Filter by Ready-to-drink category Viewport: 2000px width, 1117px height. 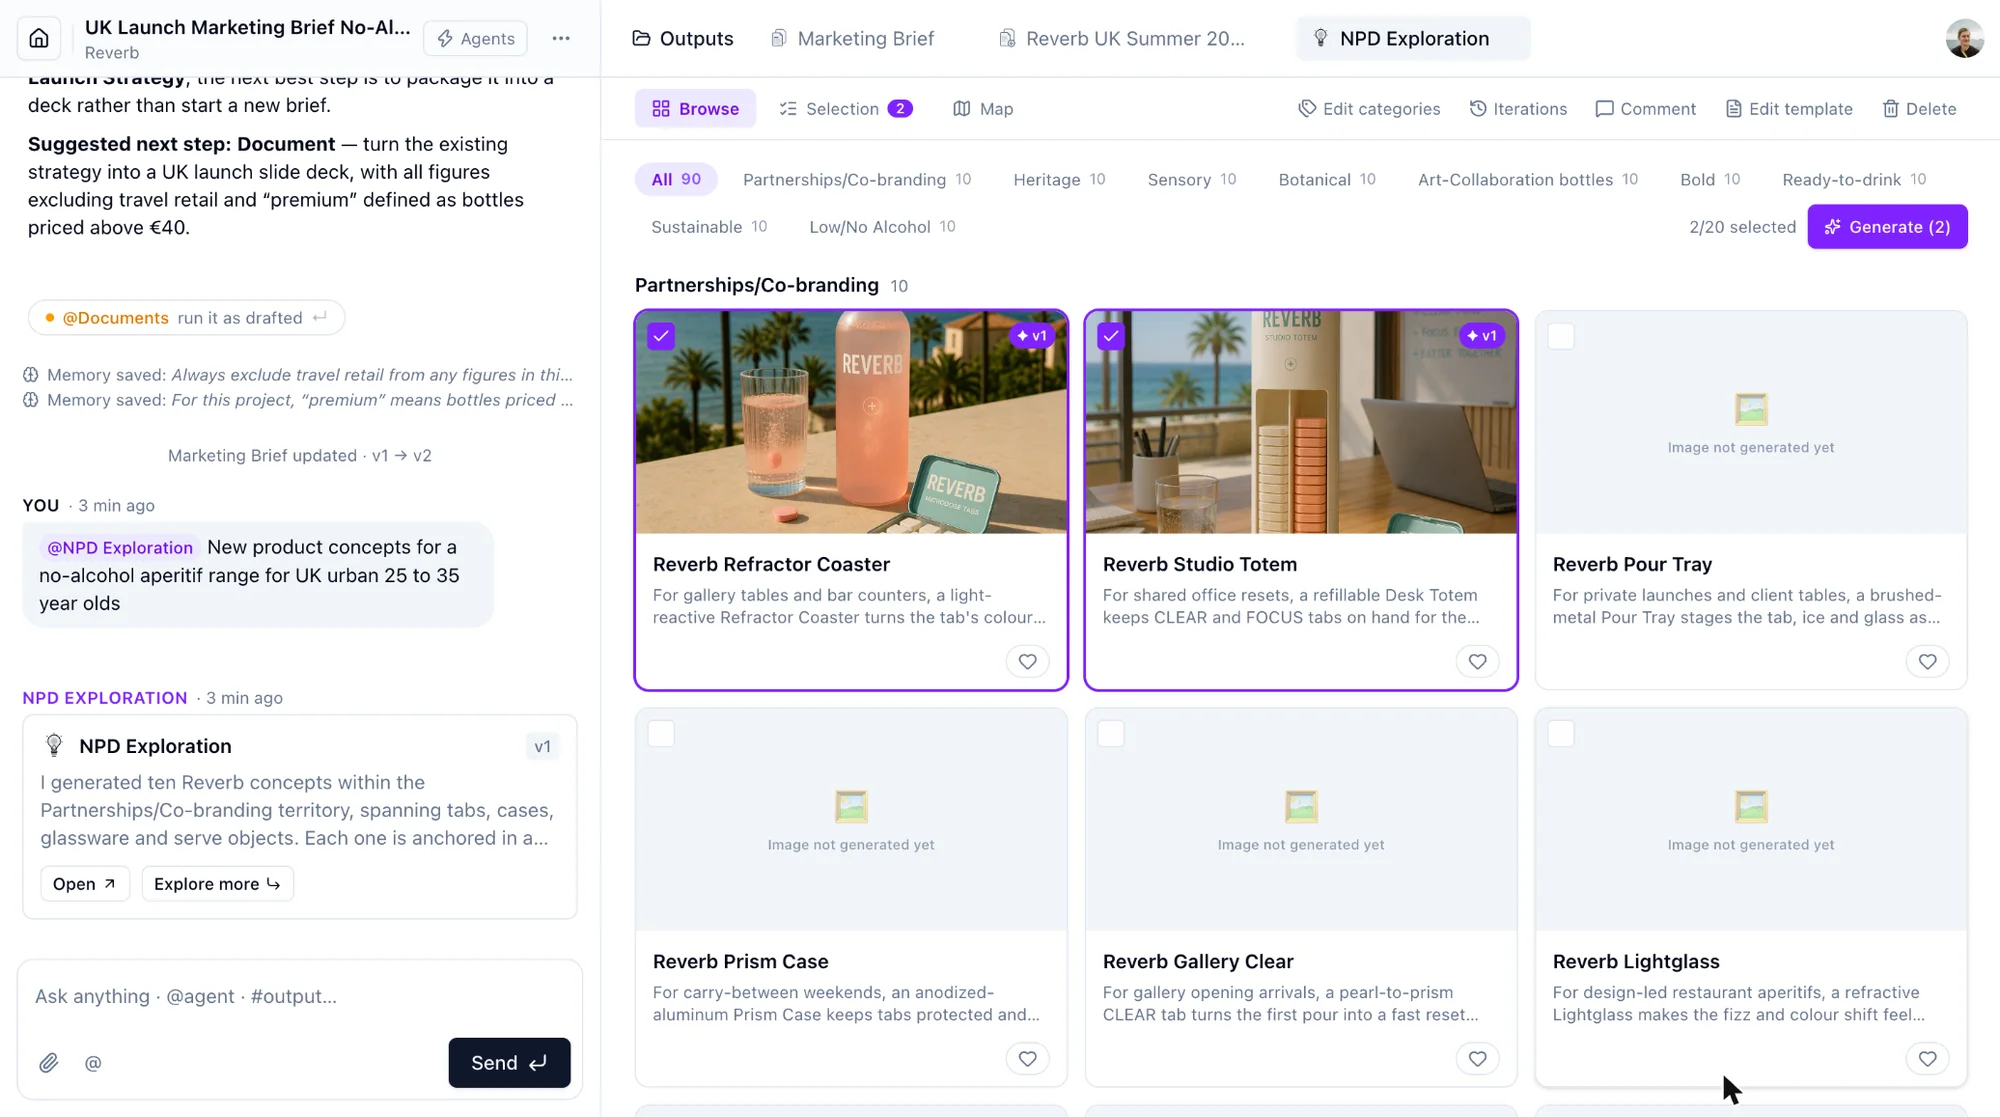click(1854, 180)
